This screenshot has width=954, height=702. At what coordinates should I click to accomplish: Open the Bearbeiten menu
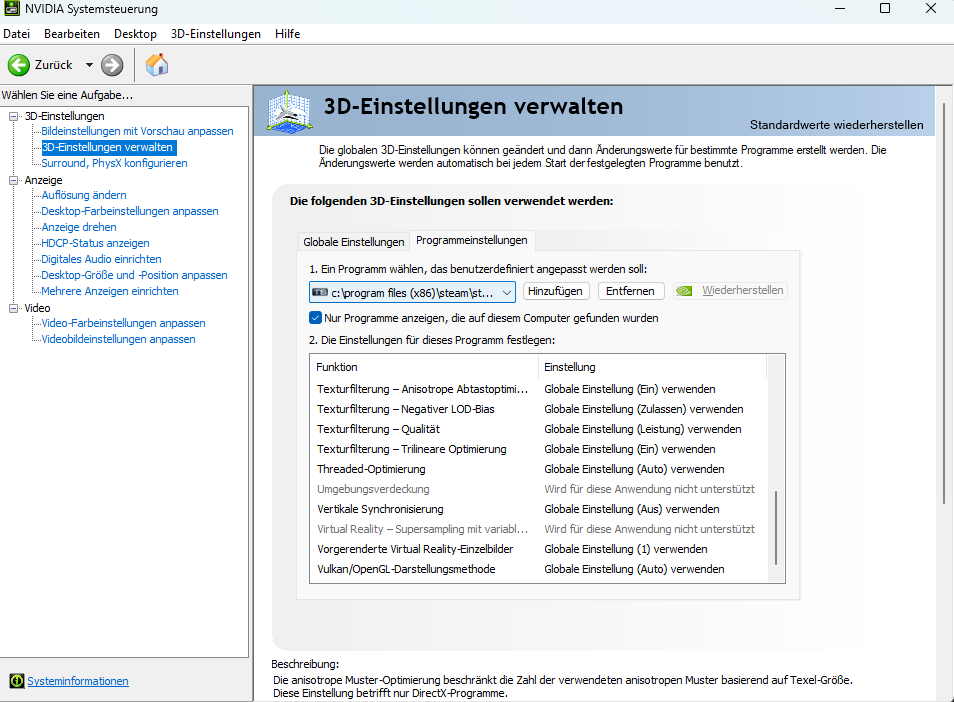72,34
